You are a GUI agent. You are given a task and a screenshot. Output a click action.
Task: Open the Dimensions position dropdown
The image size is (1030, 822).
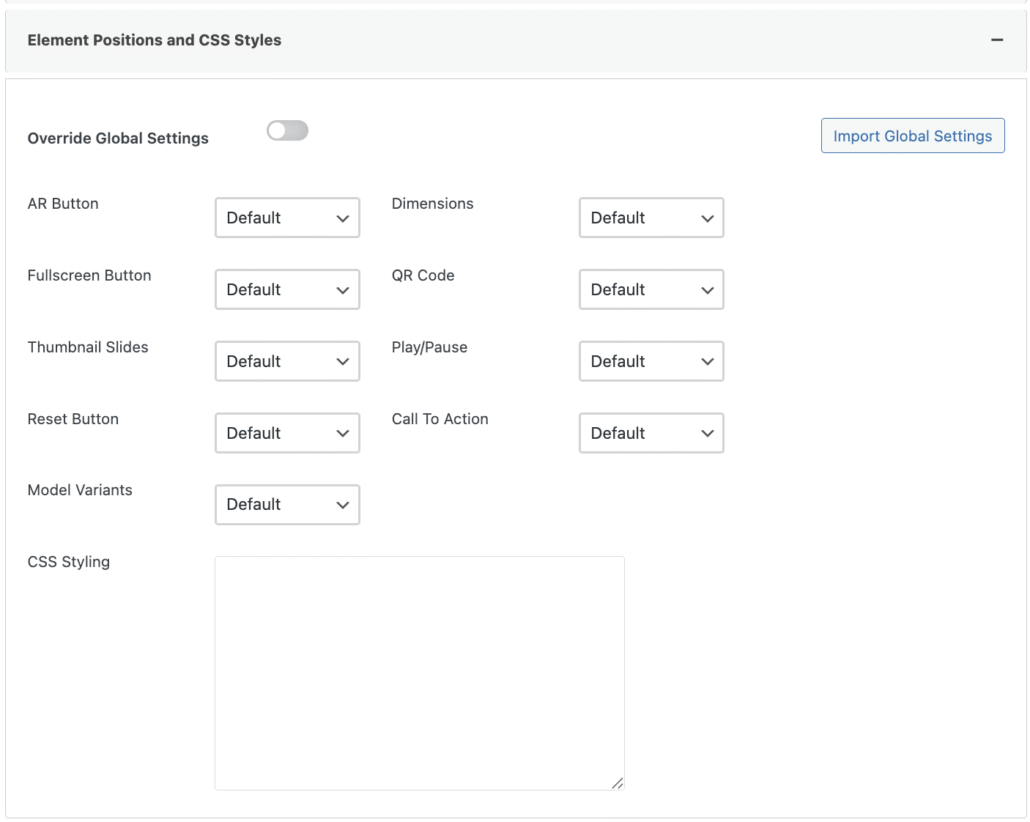coord(651,218)
